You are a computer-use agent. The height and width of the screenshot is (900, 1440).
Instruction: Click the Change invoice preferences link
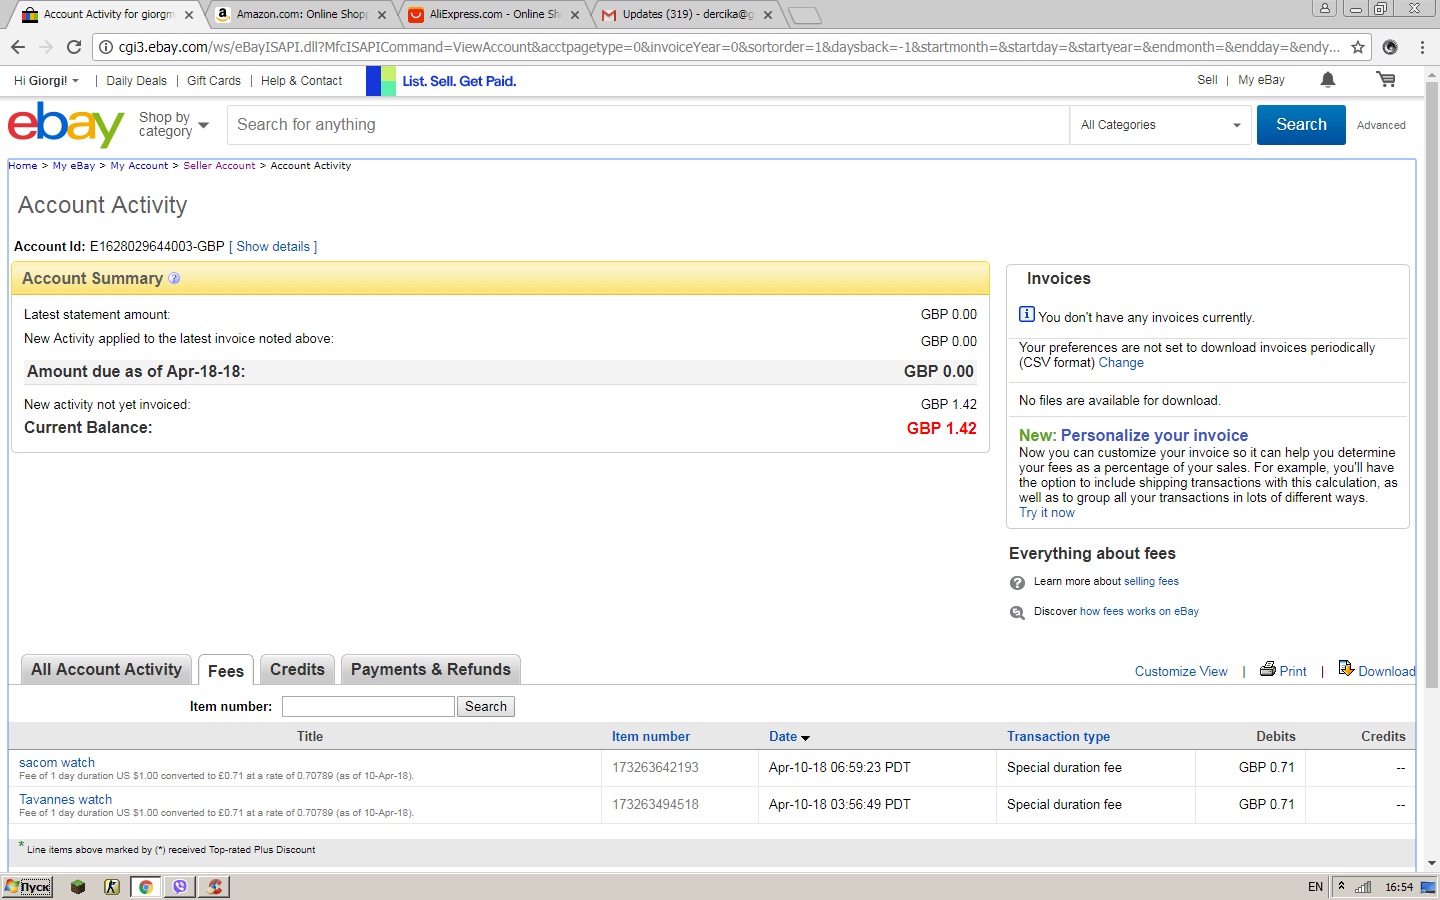(1121, 363)
